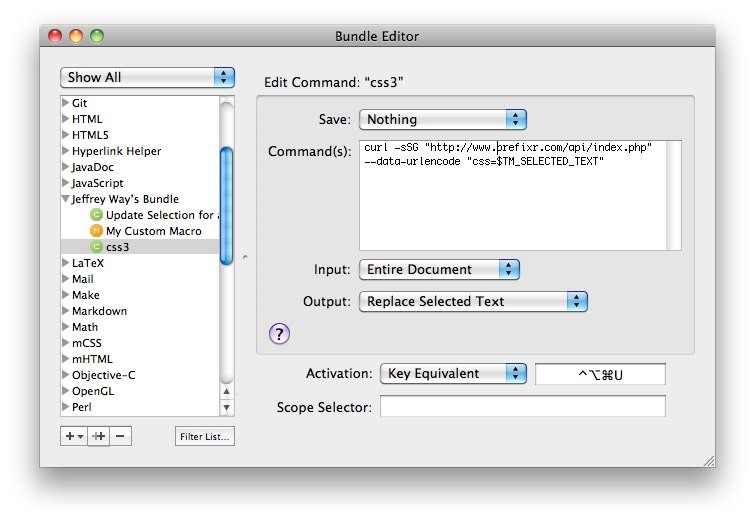Open the Output dropdown showing Replace Selected Text
This screenshot has width=755, height=522.
coord(473,301)
